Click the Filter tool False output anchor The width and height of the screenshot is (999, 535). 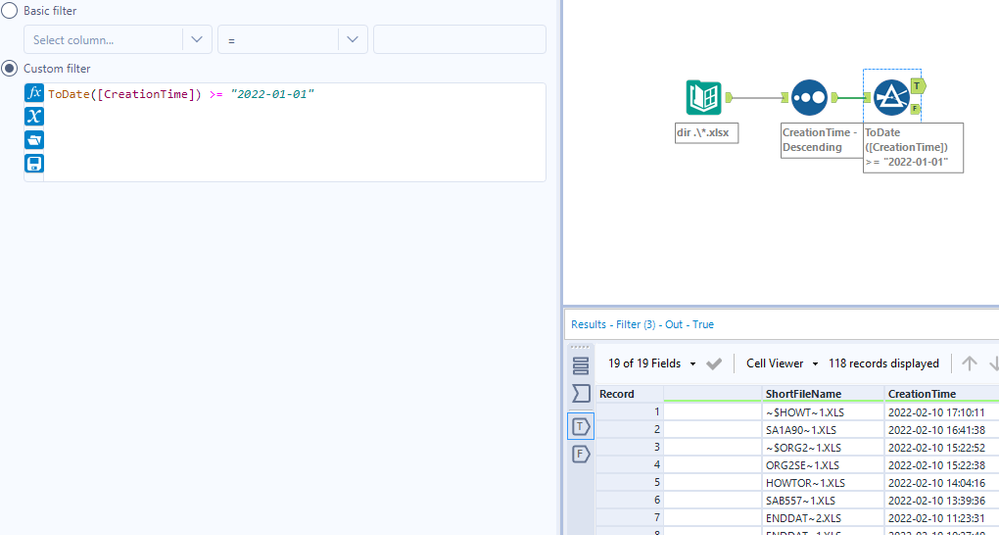point(915,109)
